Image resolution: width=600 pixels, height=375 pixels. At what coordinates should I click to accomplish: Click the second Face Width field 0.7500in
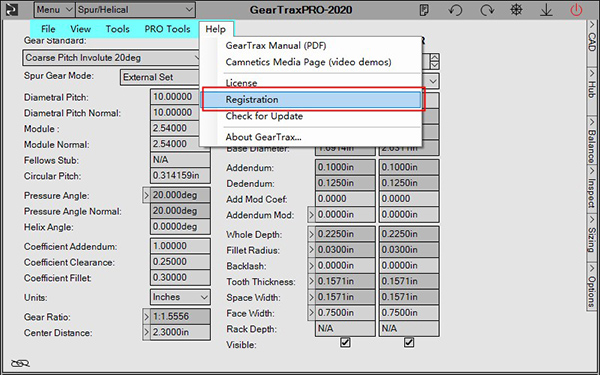pos(409,313)
